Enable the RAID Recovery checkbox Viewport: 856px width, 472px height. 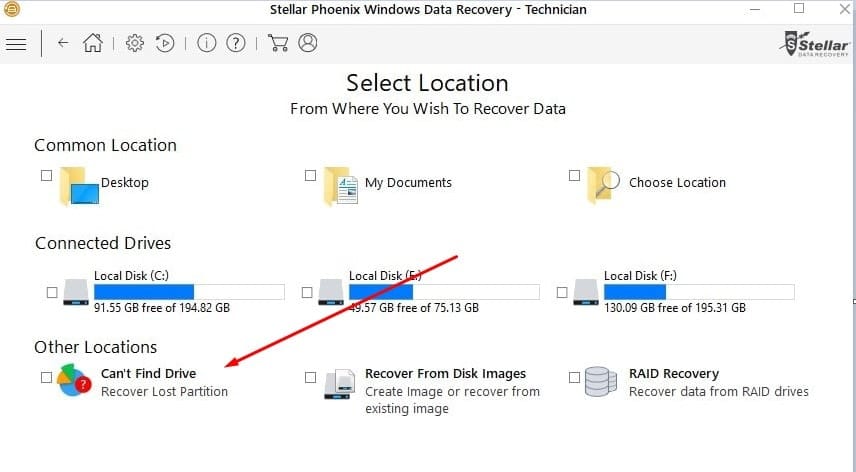tap(574, 377)
